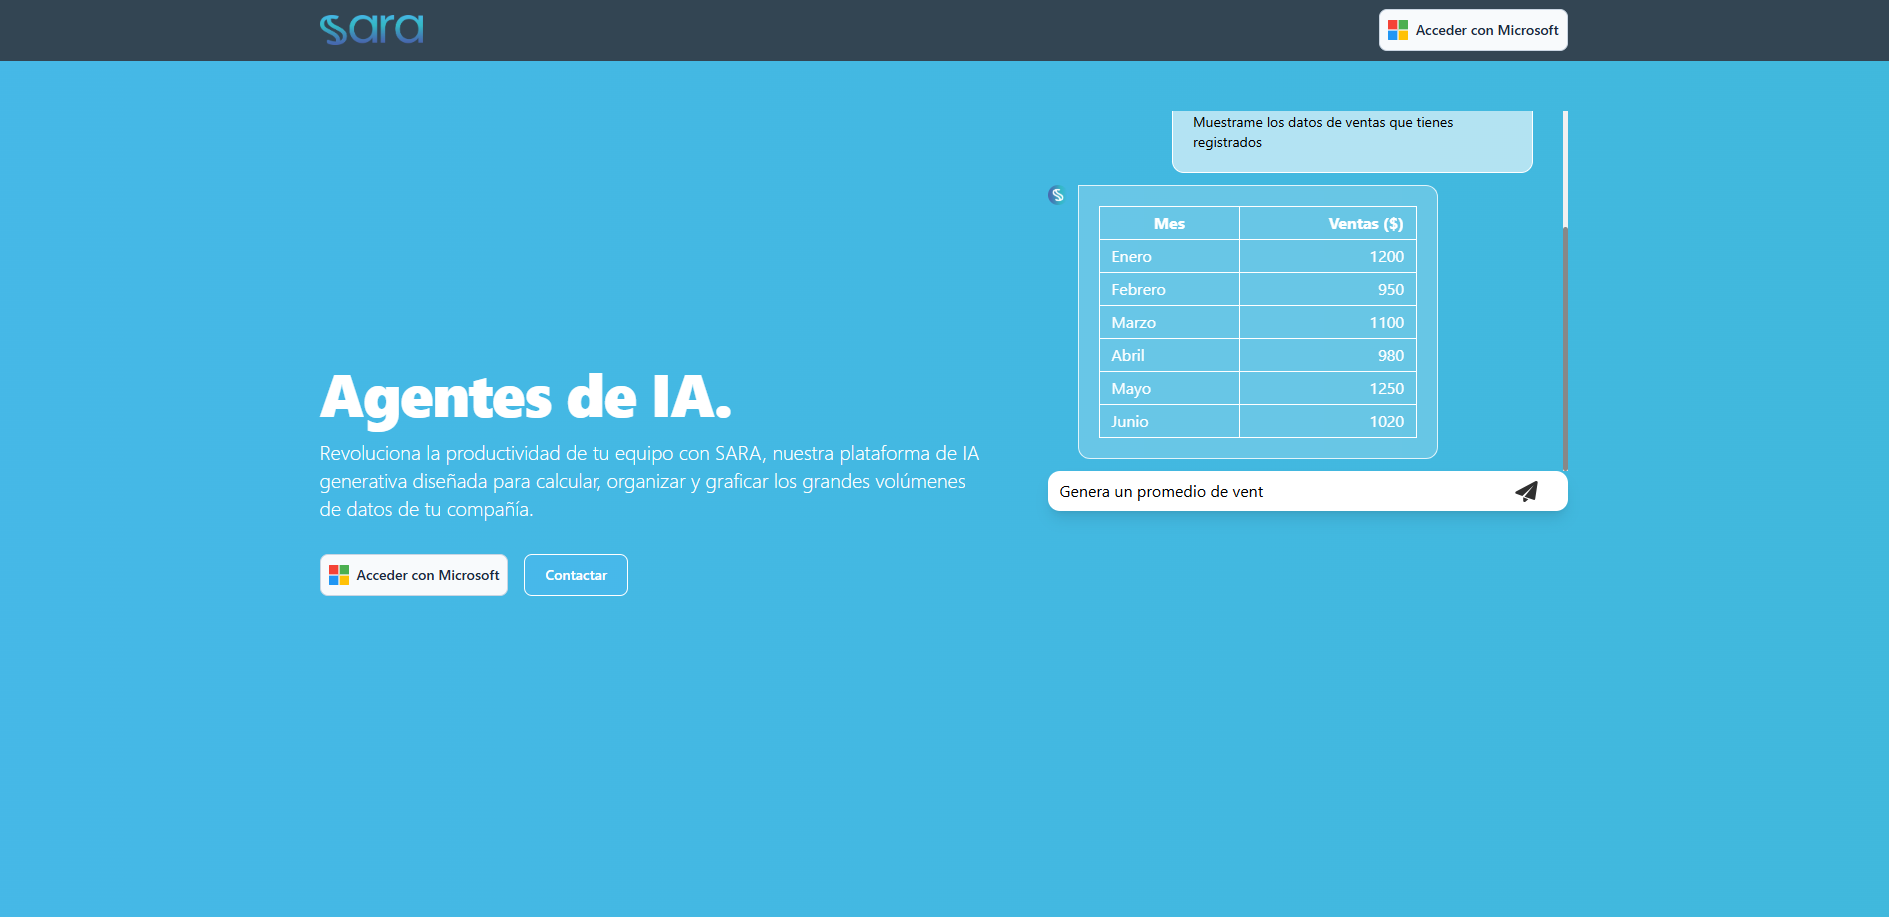Select the Ventas ($) column header

(x=1328, y=224)
